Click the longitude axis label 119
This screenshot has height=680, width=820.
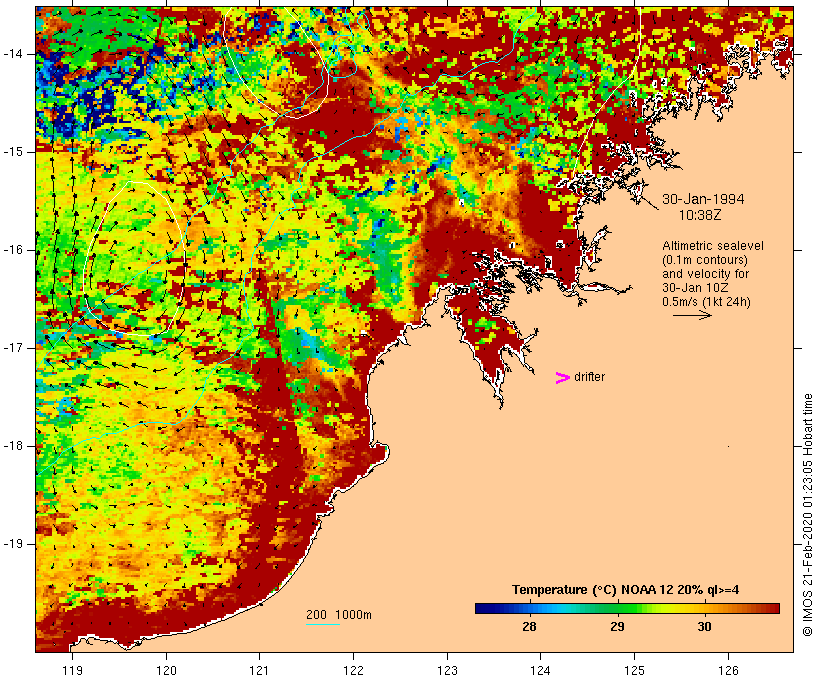click(x=72, y=670)
